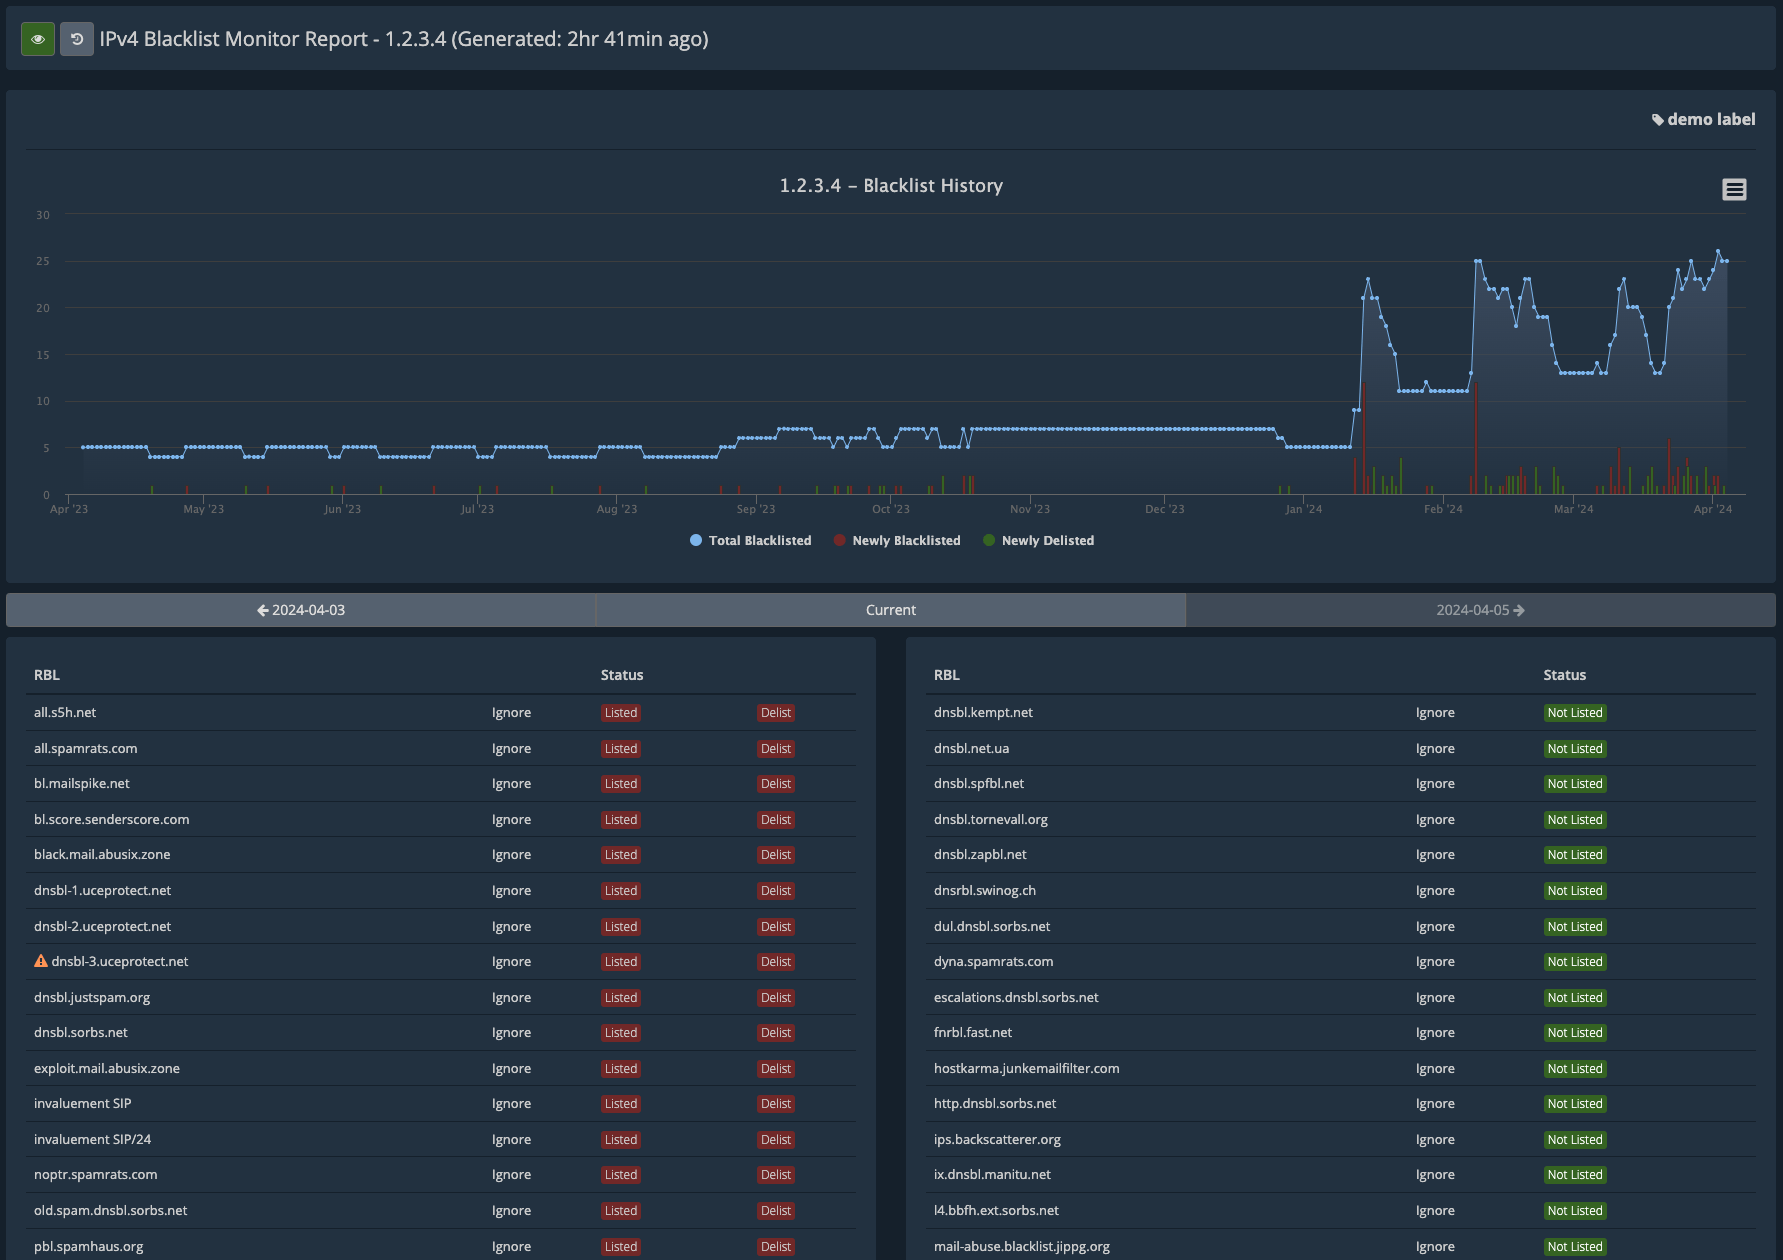
Task: Click the l4.bbfh.ext.sorbs.net RBL name
Action: point(996,1211)
